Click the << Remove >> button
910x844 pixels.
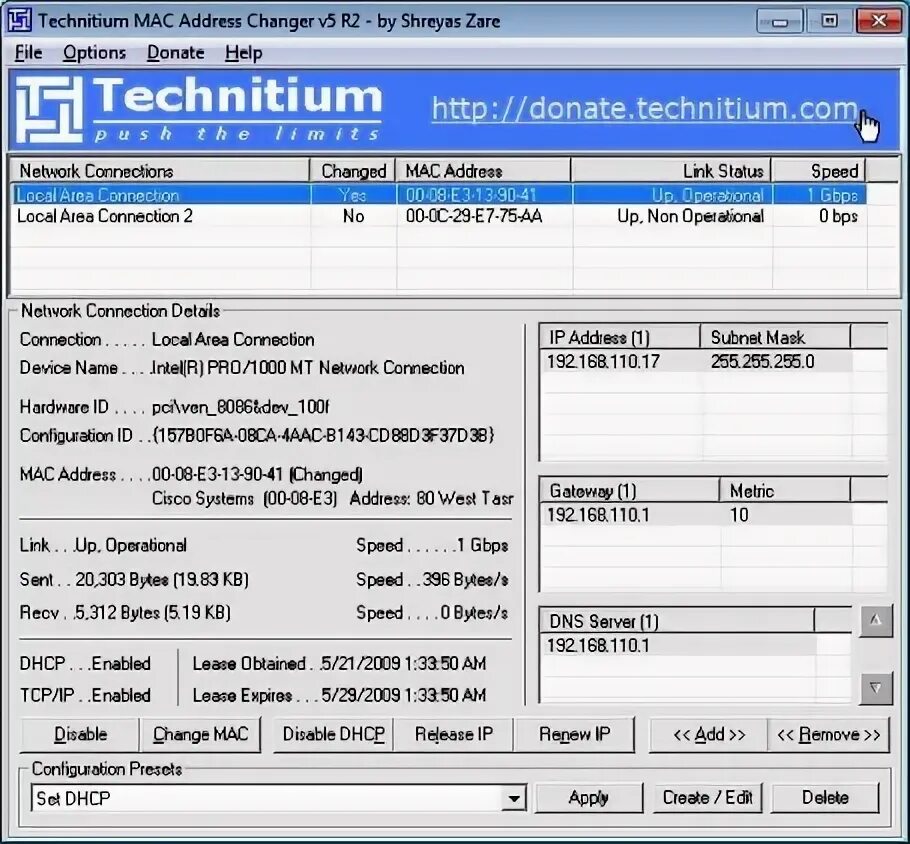click(829, 734)
